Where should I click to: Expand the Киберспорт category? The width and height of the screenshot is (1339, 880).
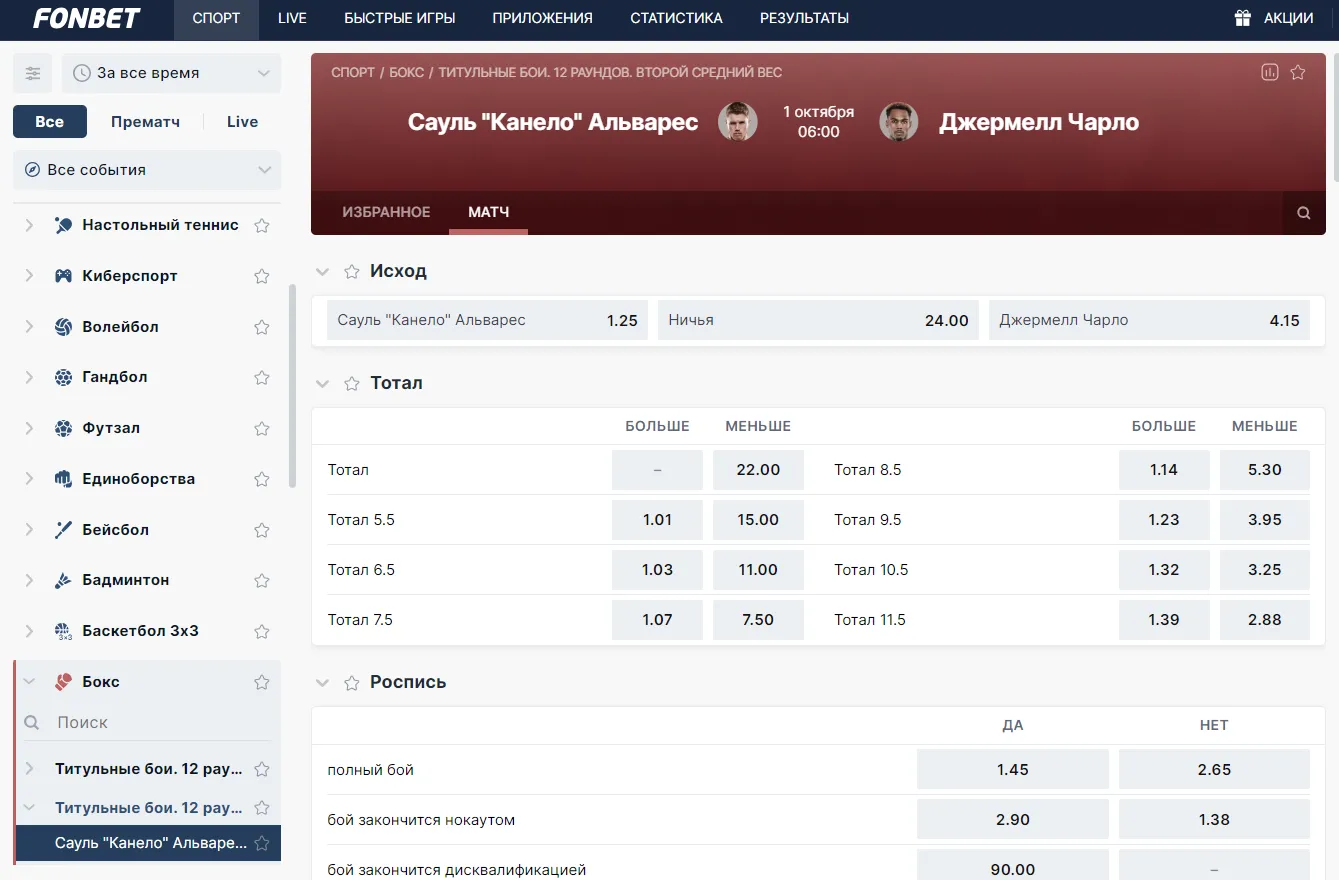coord(29,276)
